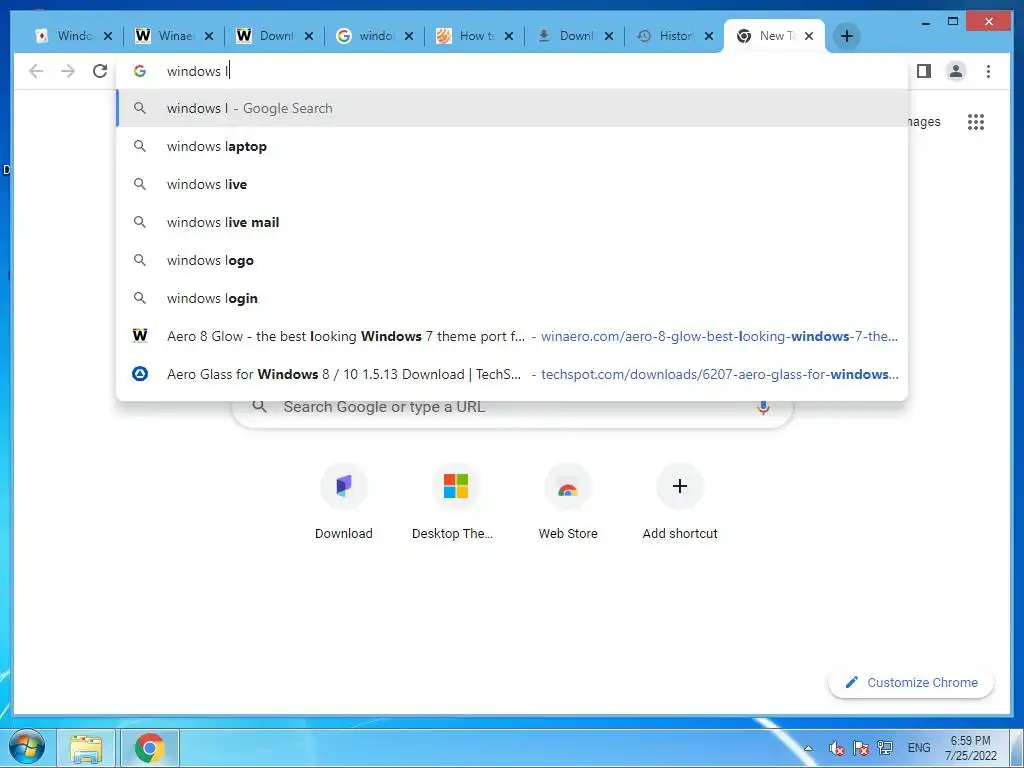Click the Customize Chrome button
Screen dimensions: 1024x768
pos(911,682)
